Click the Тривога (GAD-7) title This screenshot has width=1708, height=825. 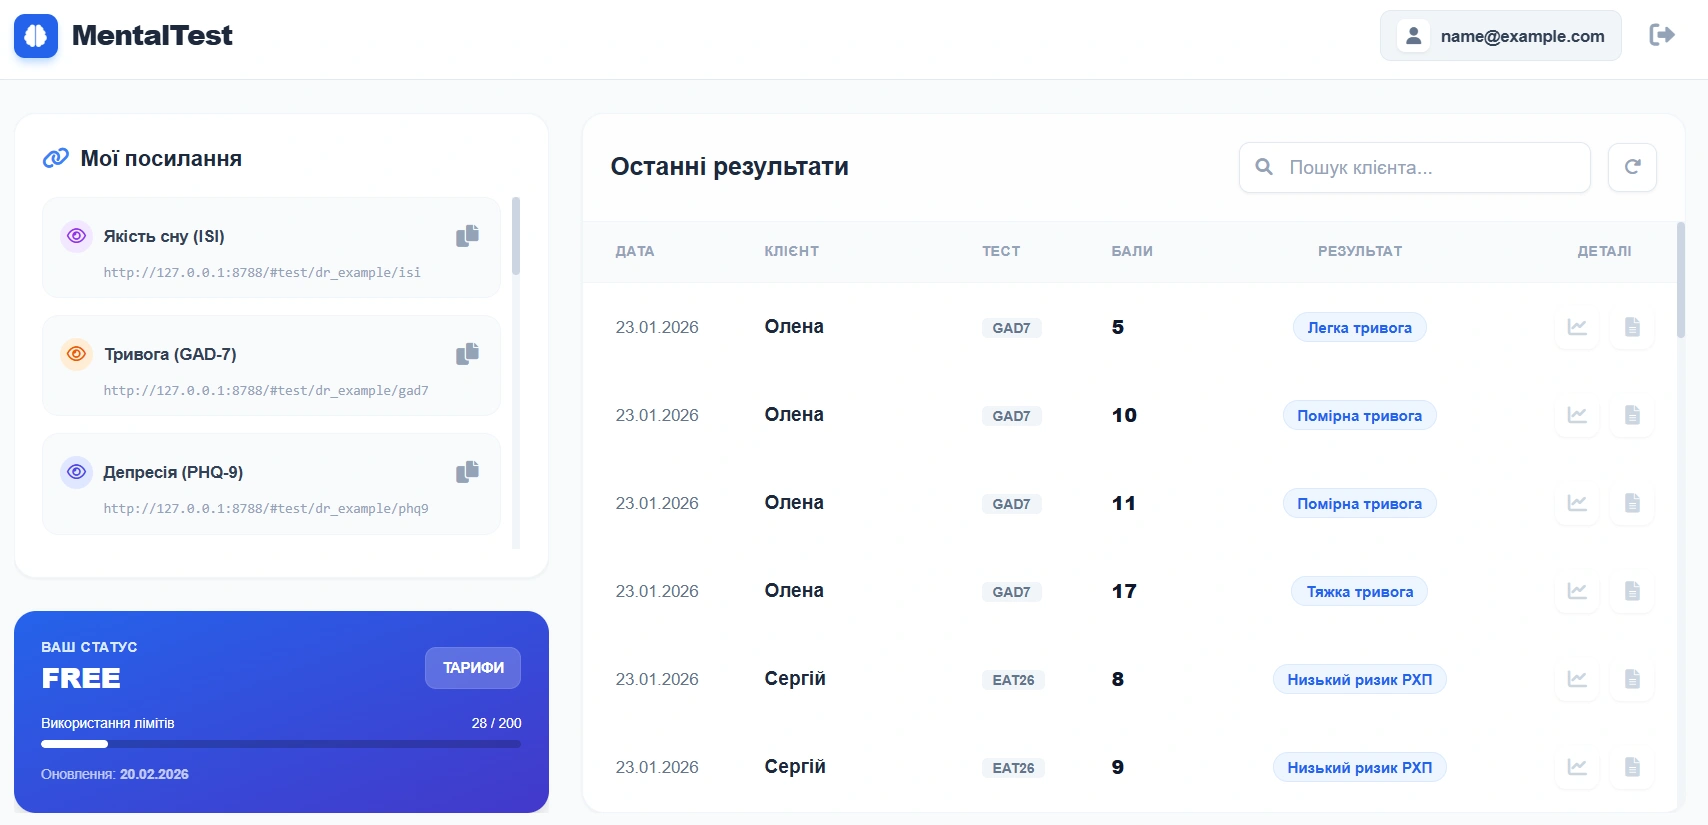(170, 354)
